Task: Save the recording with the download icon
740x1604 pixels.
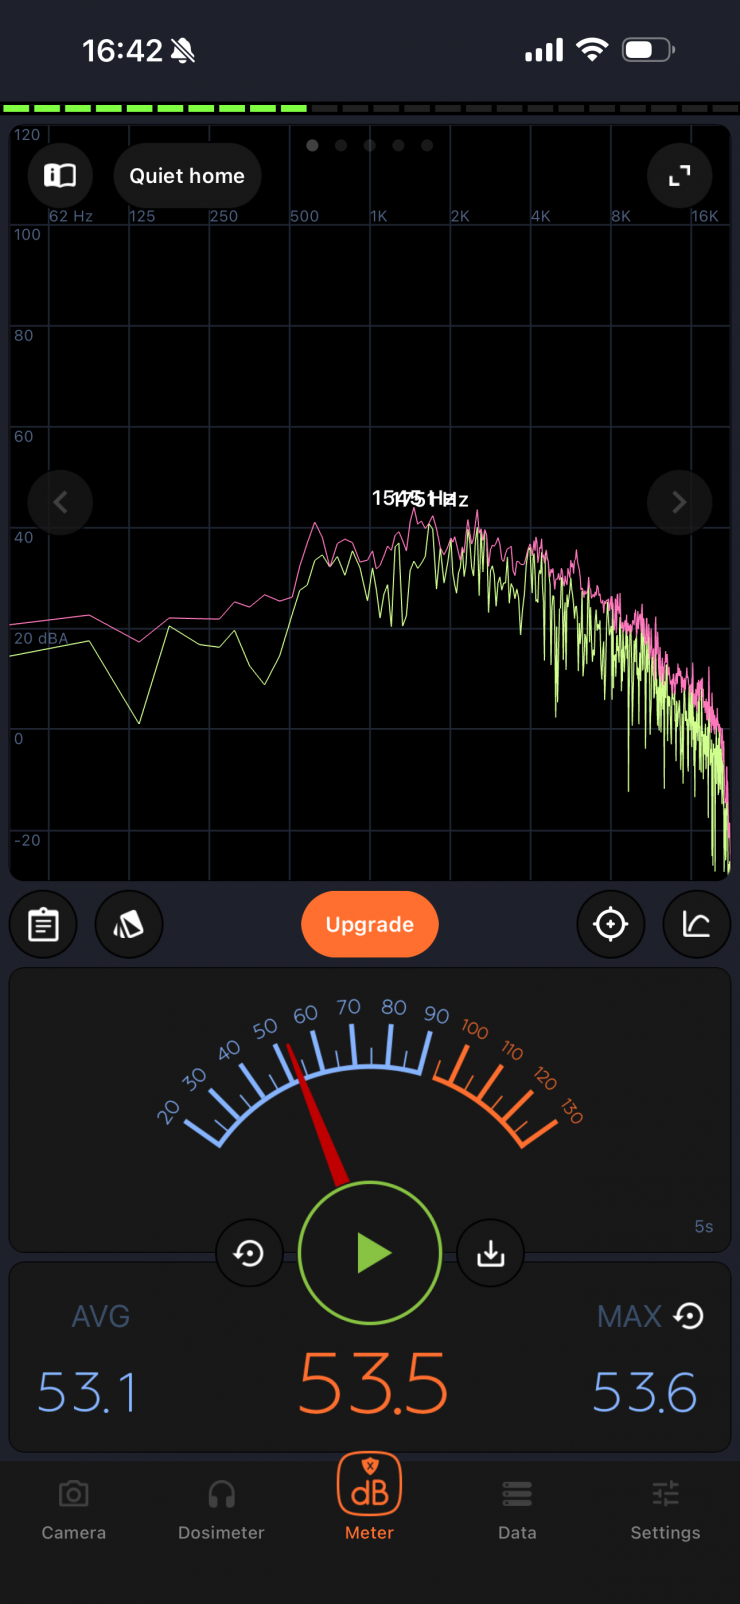Action: tap(490, 1253)
